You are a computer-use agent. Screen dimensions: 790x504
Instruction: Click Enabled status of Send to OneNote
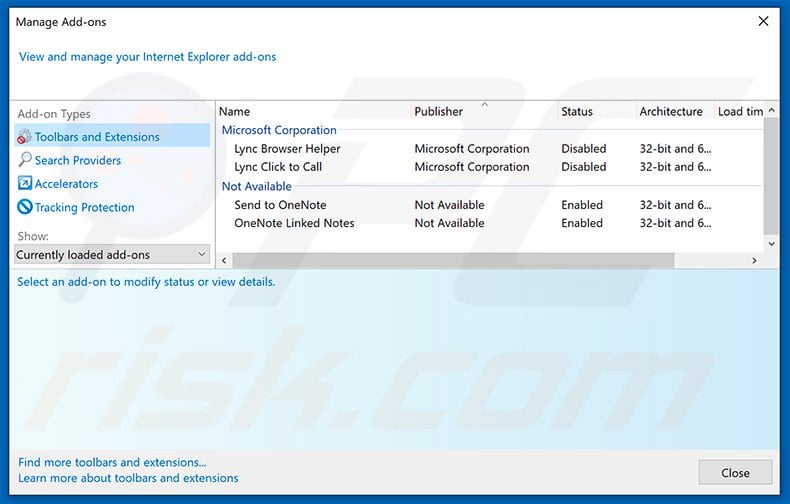pos(582,205)
